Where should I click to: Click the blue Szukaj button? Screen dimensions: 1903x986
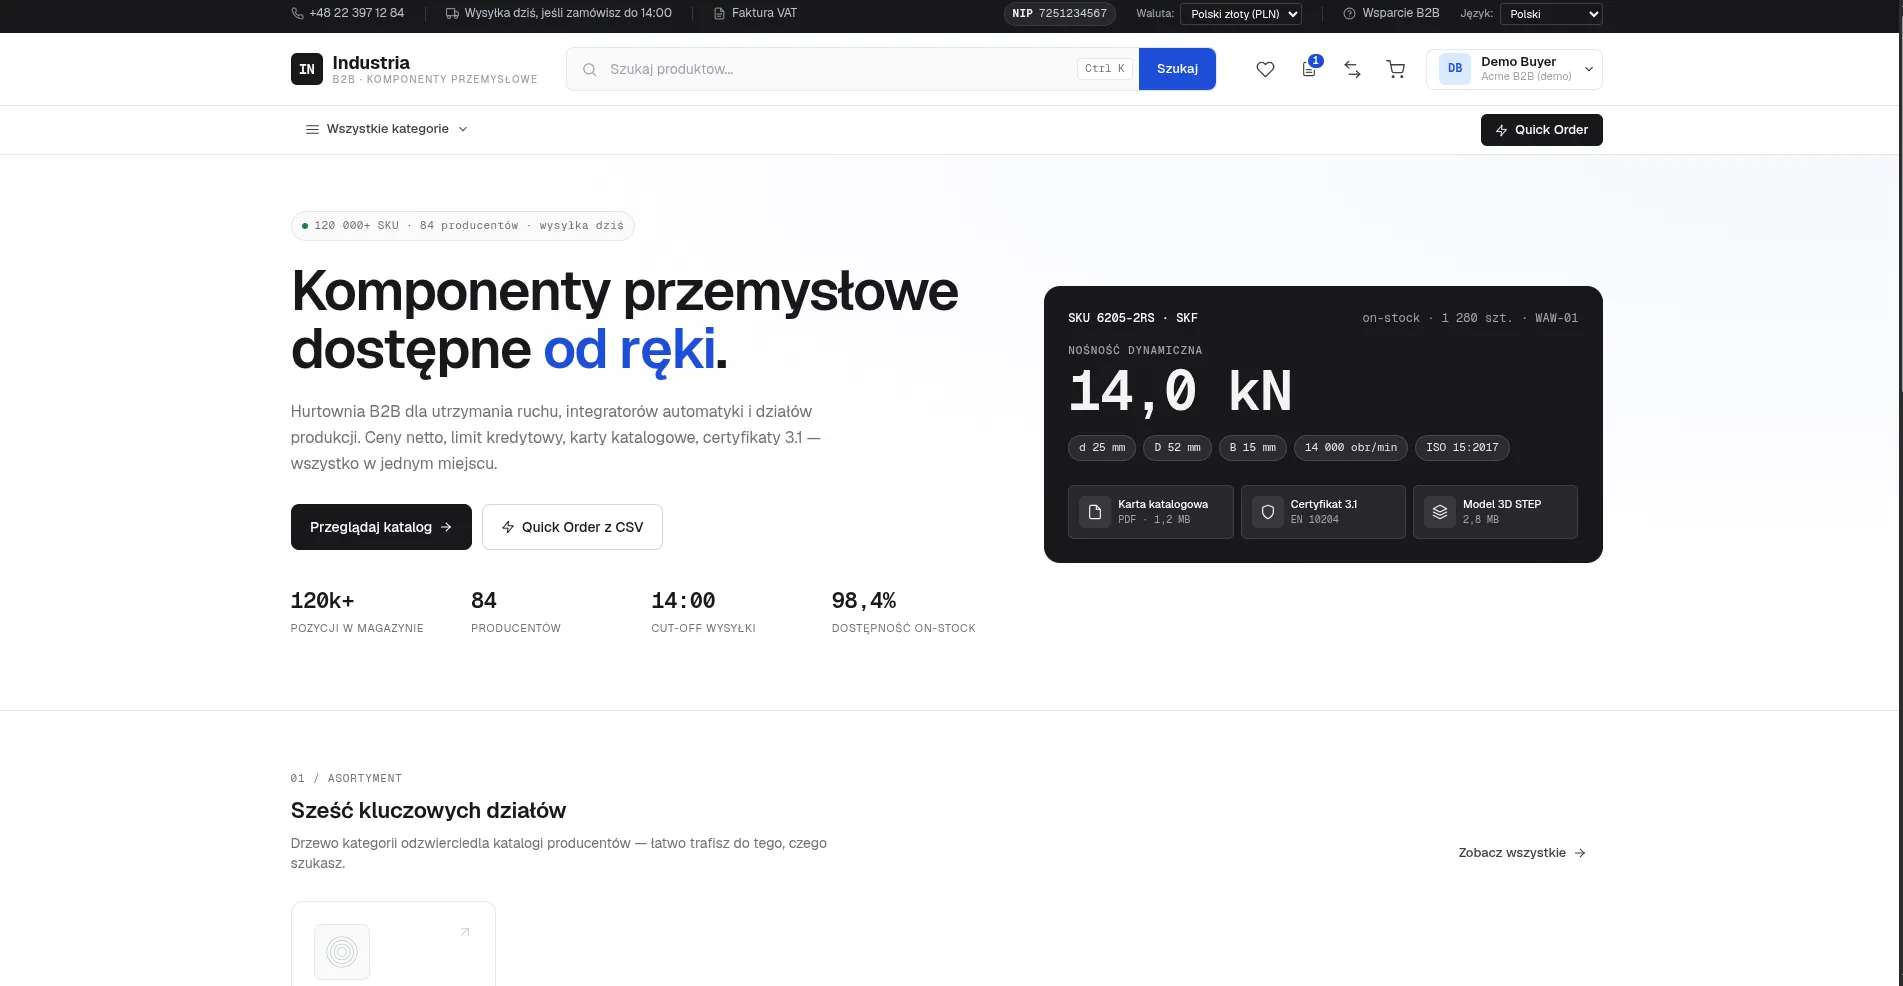pyautogui.click(x=1177, y=69)
